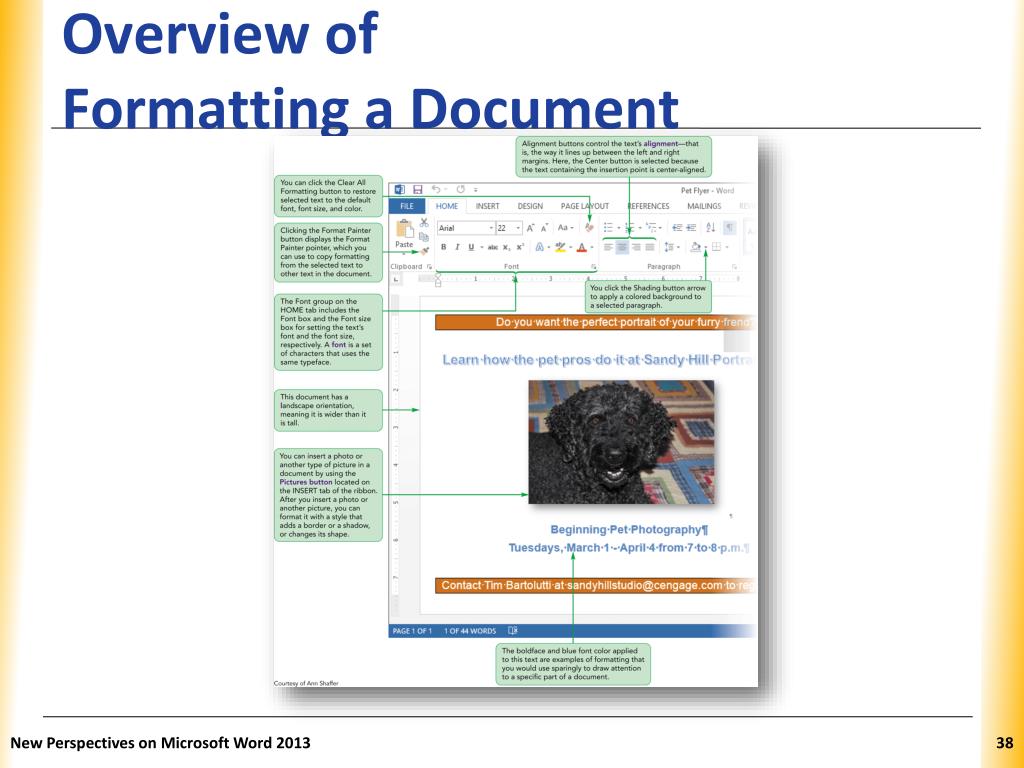
Task: Decrease font size with Shrink Font
Action: click(x=544, y=228)
